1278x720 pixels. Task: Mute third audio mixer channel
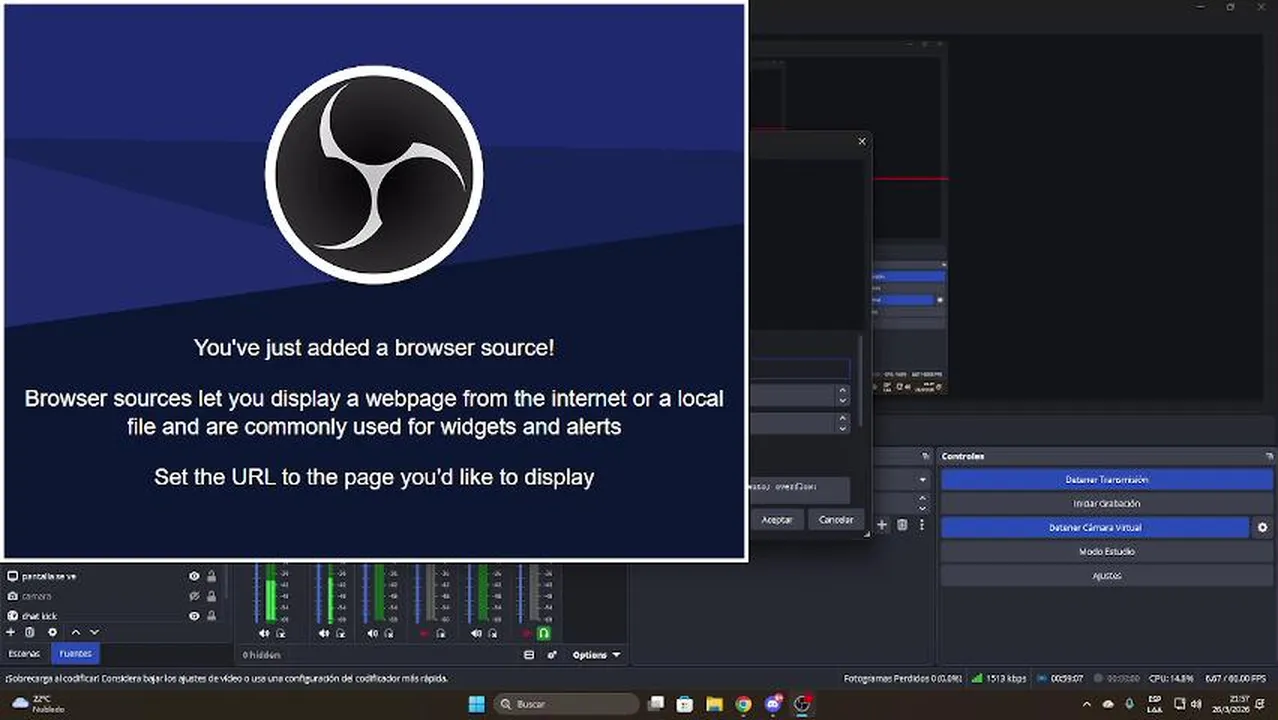pyautogui.click(x=372, y=634)
